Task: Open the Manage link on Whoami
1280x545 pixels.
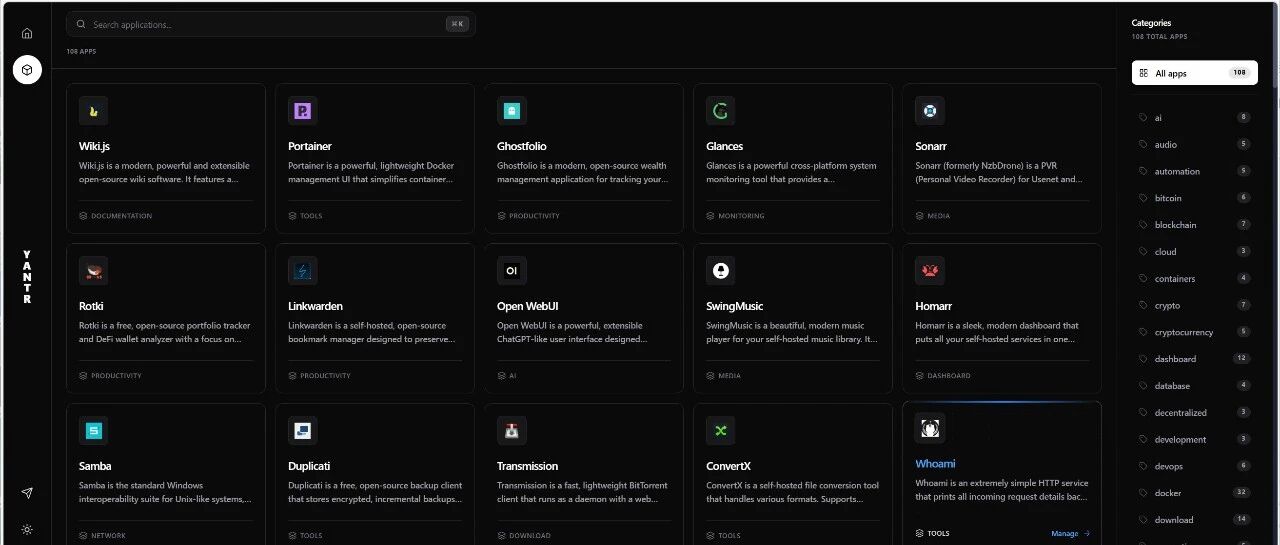Action: 1070,533
